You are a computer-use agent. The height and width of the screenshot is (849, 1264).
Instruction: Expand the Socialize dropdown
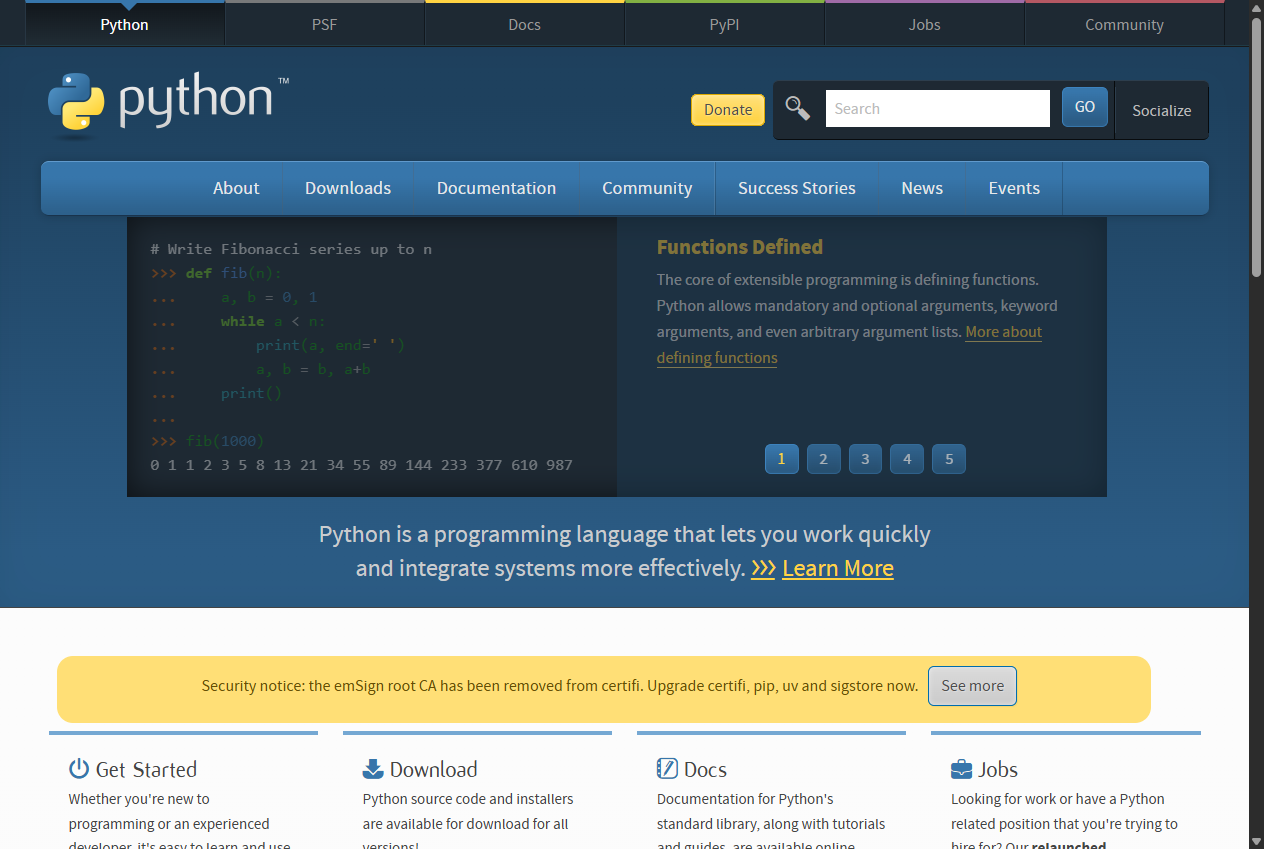click(x=1161, y=110)
